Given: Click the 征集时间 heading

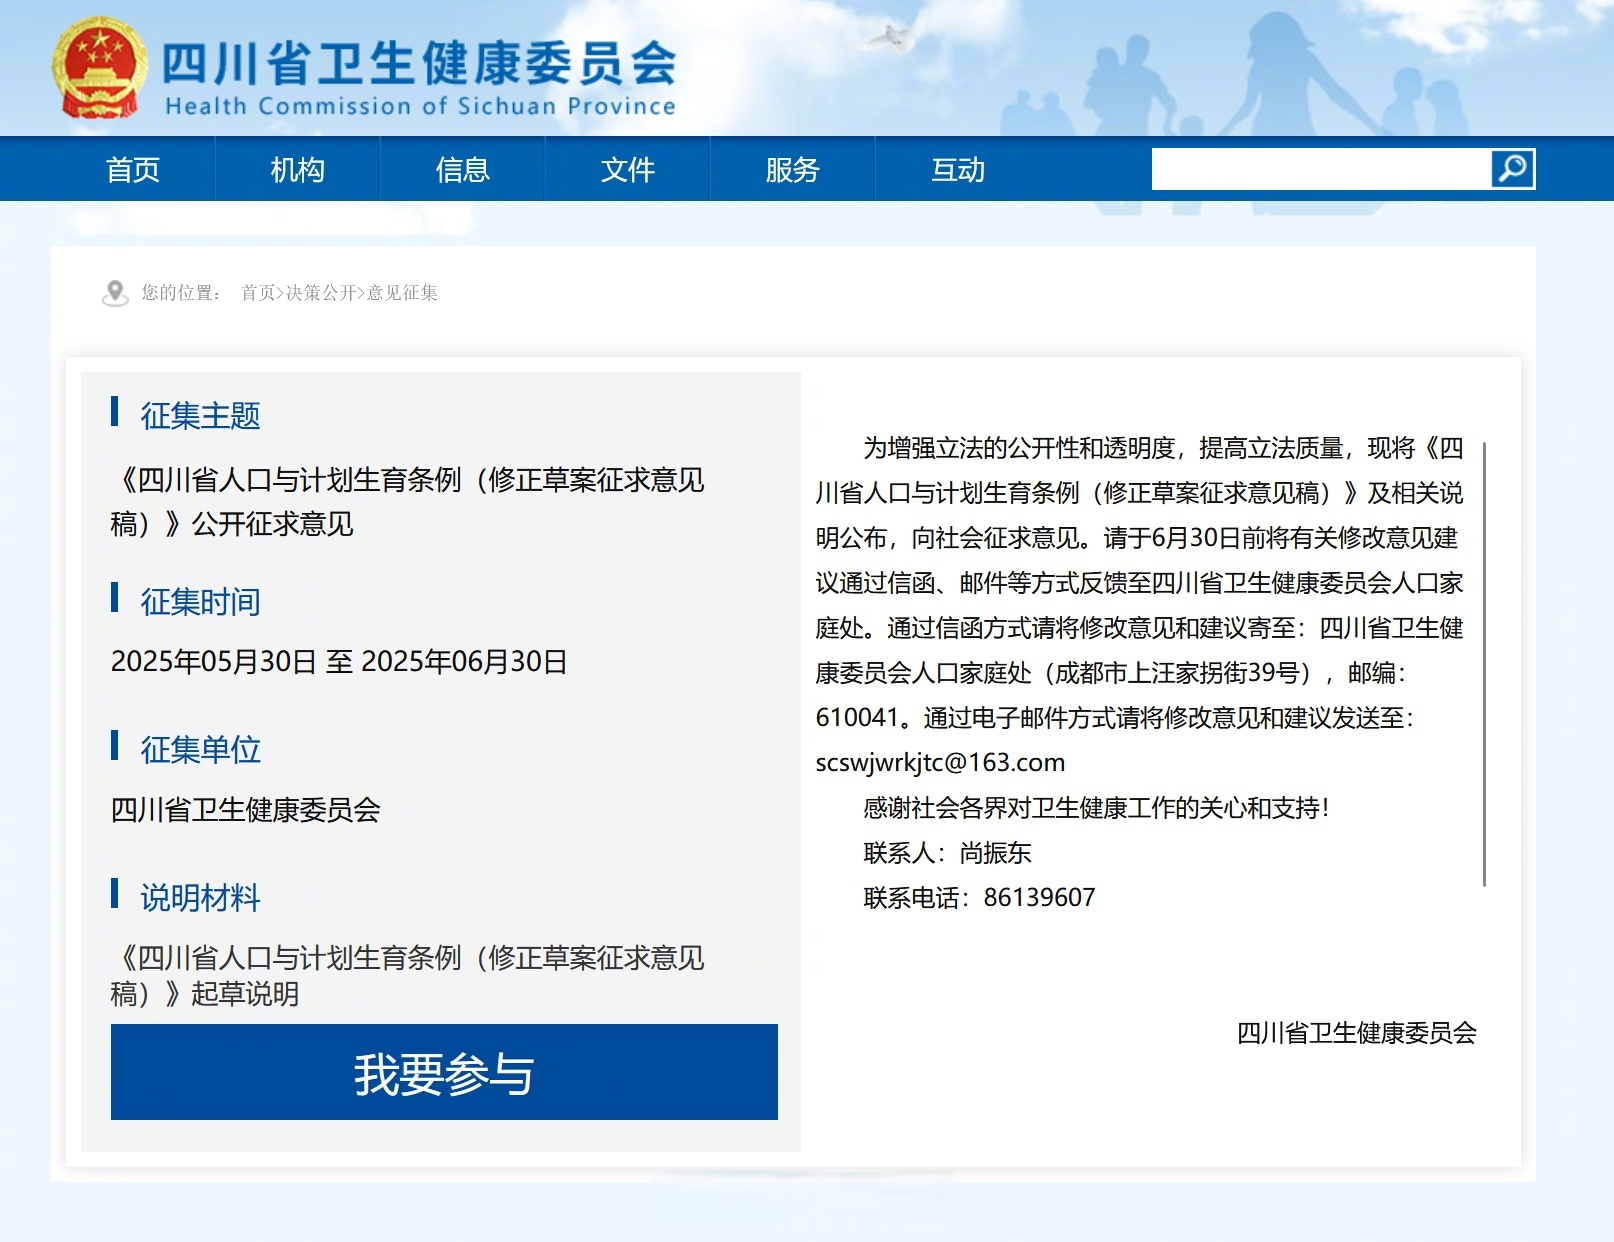Looking at the screenshot, I should click(200, 601).
